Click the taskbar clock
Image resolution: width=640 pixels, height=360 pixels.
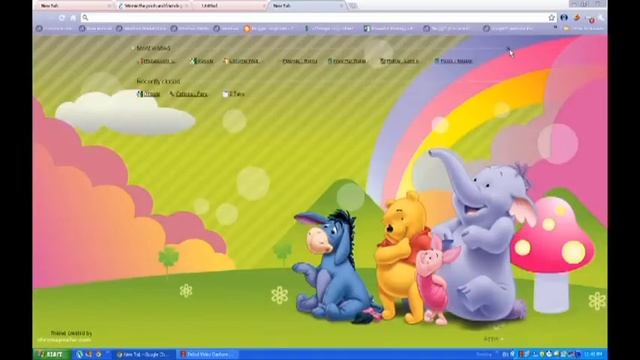coord(593,354)
